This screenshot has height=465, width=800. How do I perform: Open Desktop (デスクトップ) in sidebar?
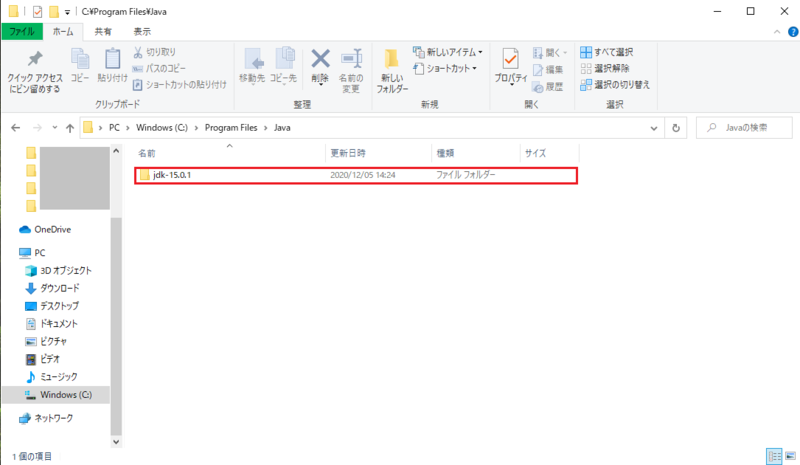click(52, 306)
